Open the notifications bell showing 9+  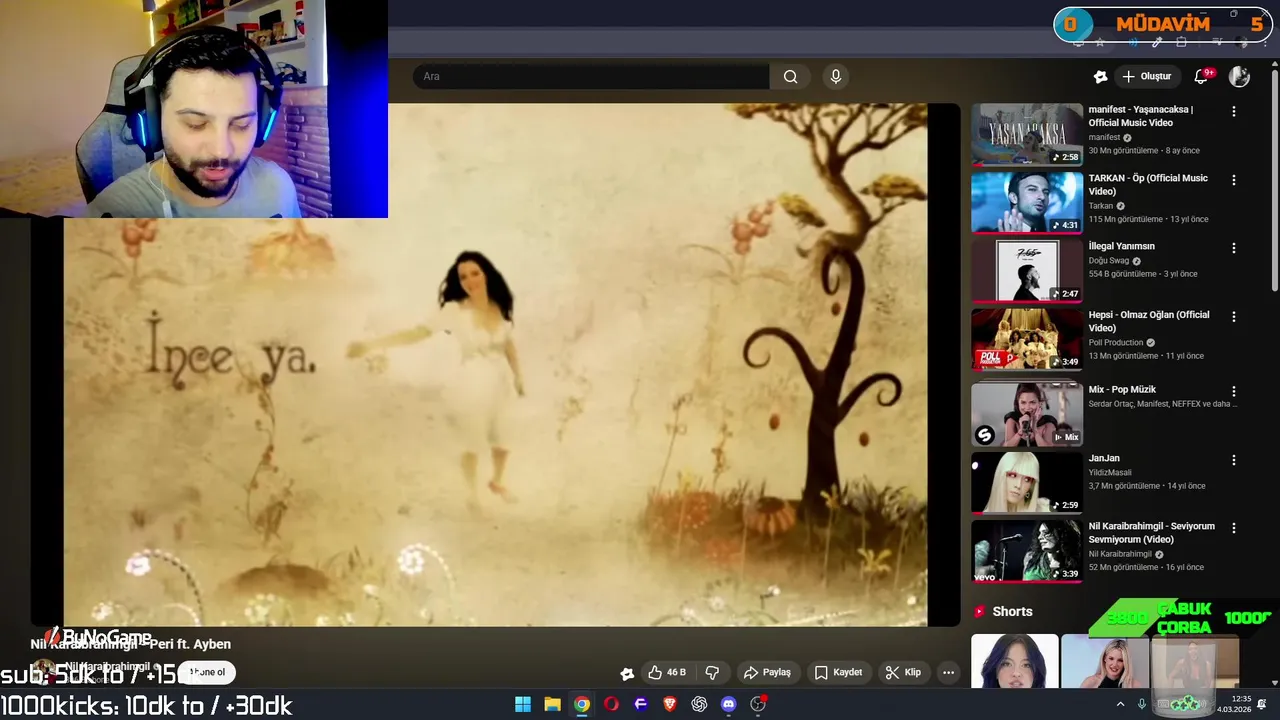pos(1202,76)
